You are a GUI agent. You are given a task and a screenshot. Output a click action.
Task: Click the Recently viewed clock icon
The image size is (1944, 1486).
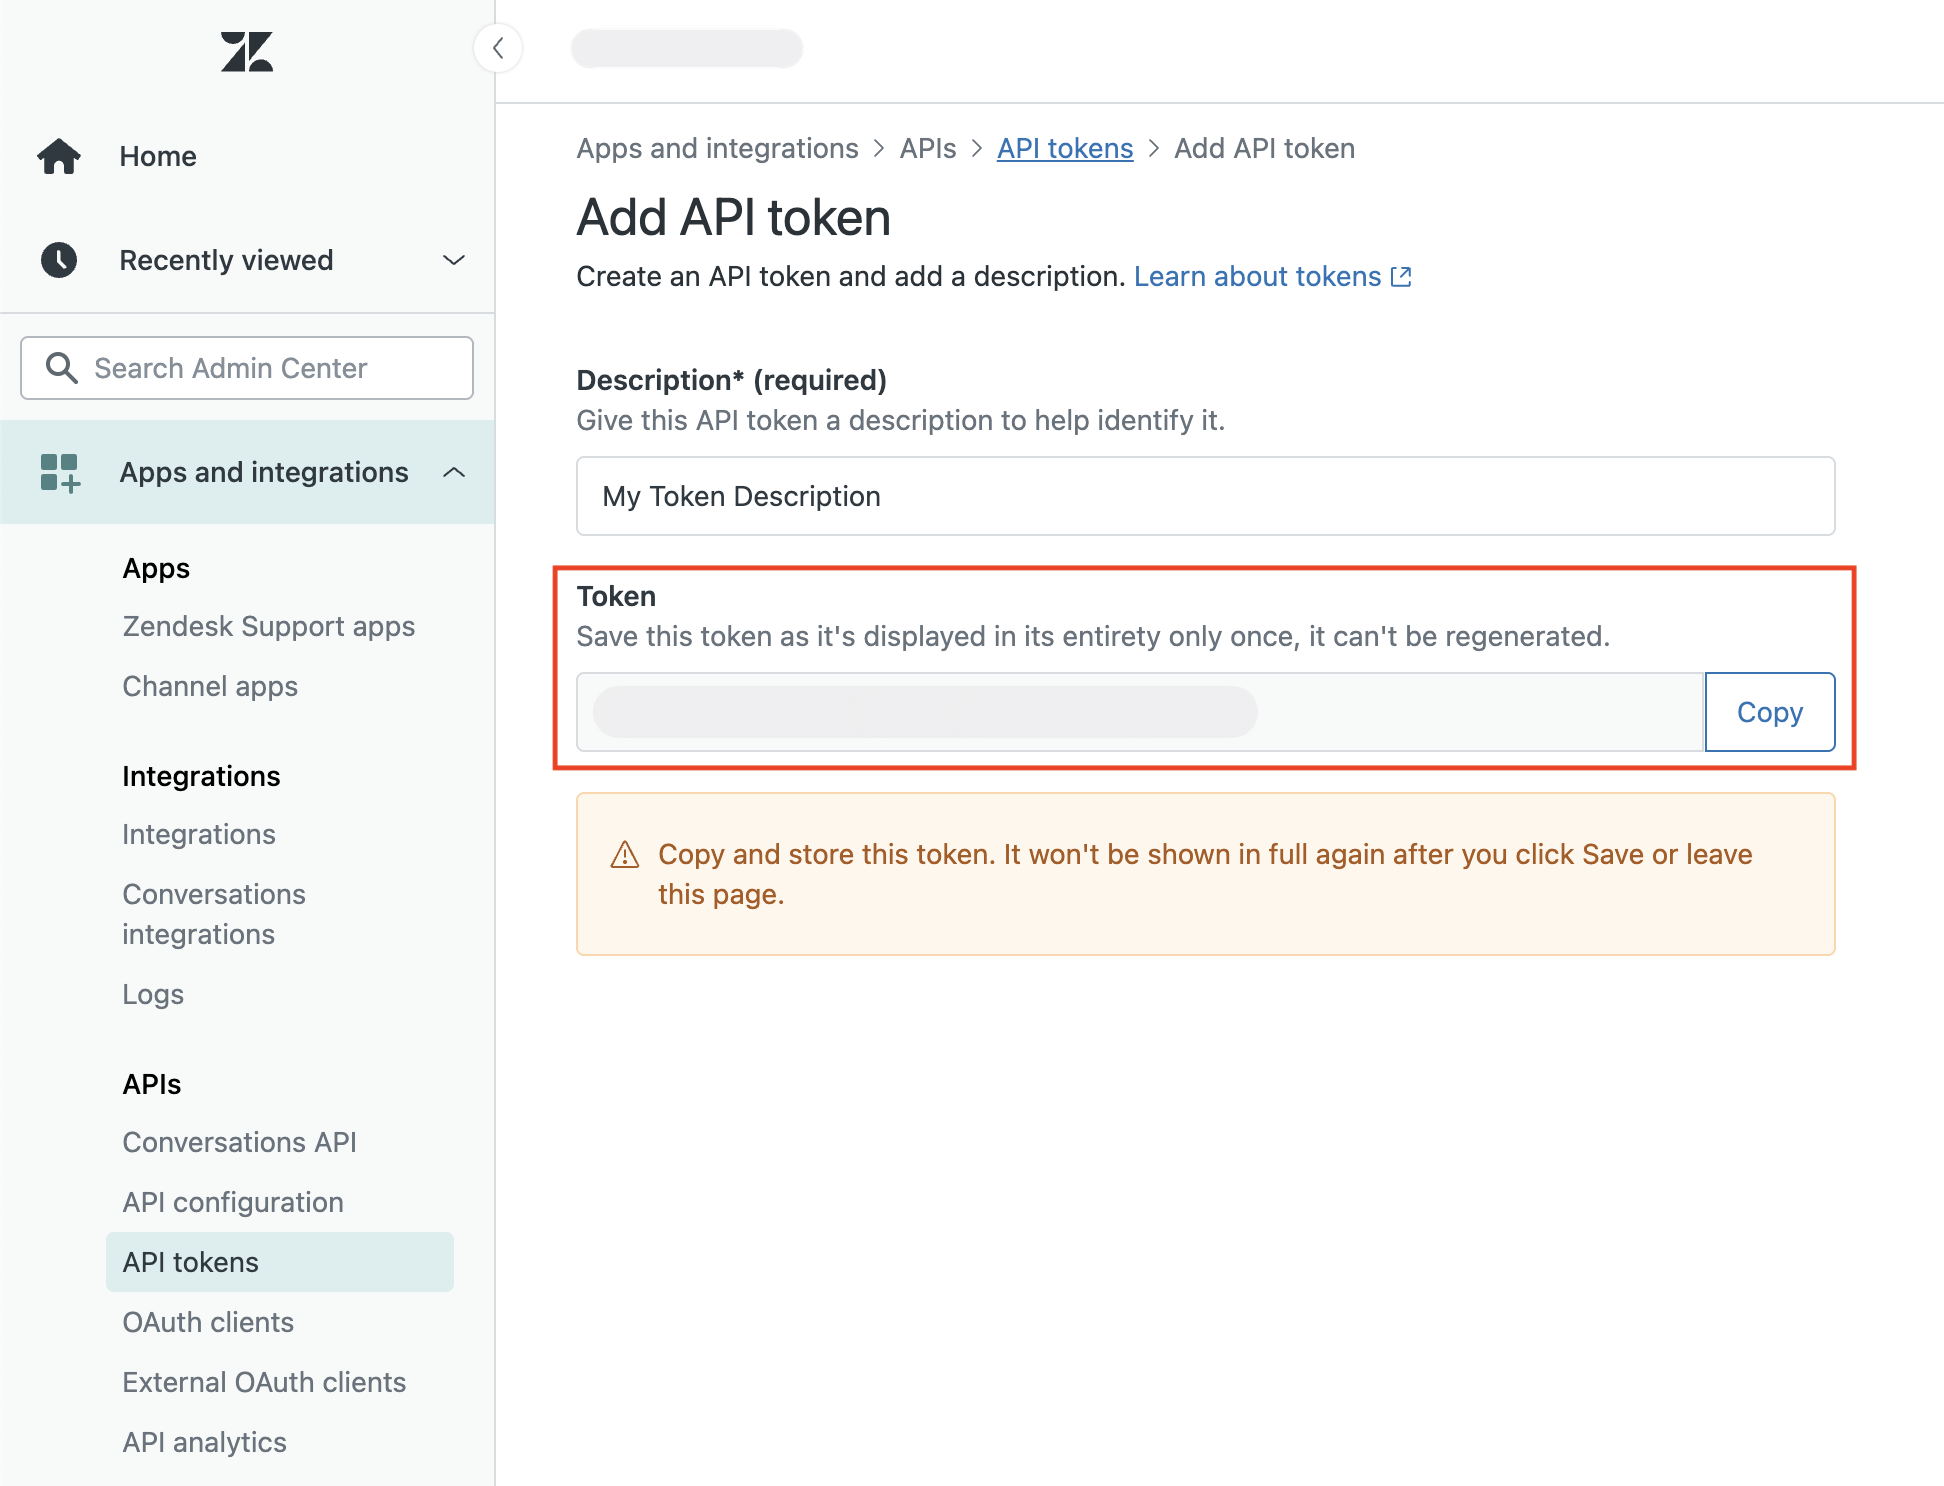point(59,260)
